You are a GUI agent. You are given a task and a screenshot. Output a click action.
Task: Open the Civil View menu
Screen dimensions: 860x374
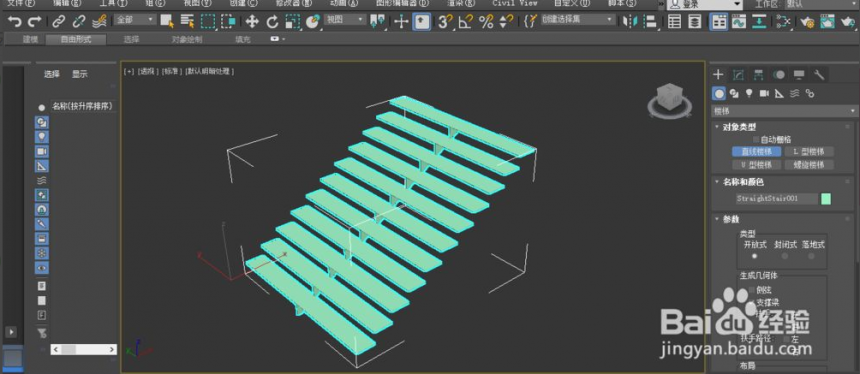pos(514,3)
